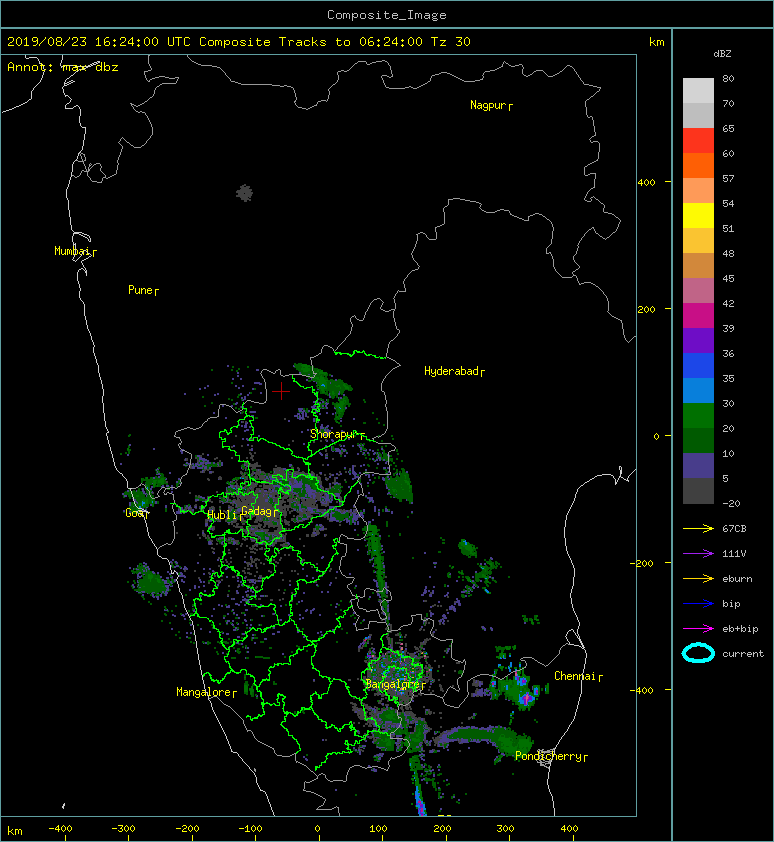This screenshot has width=774, height=842.
Task: Click the 2019/08/23 16:24:00 UTC timestamp
Action: pos(99,42)
